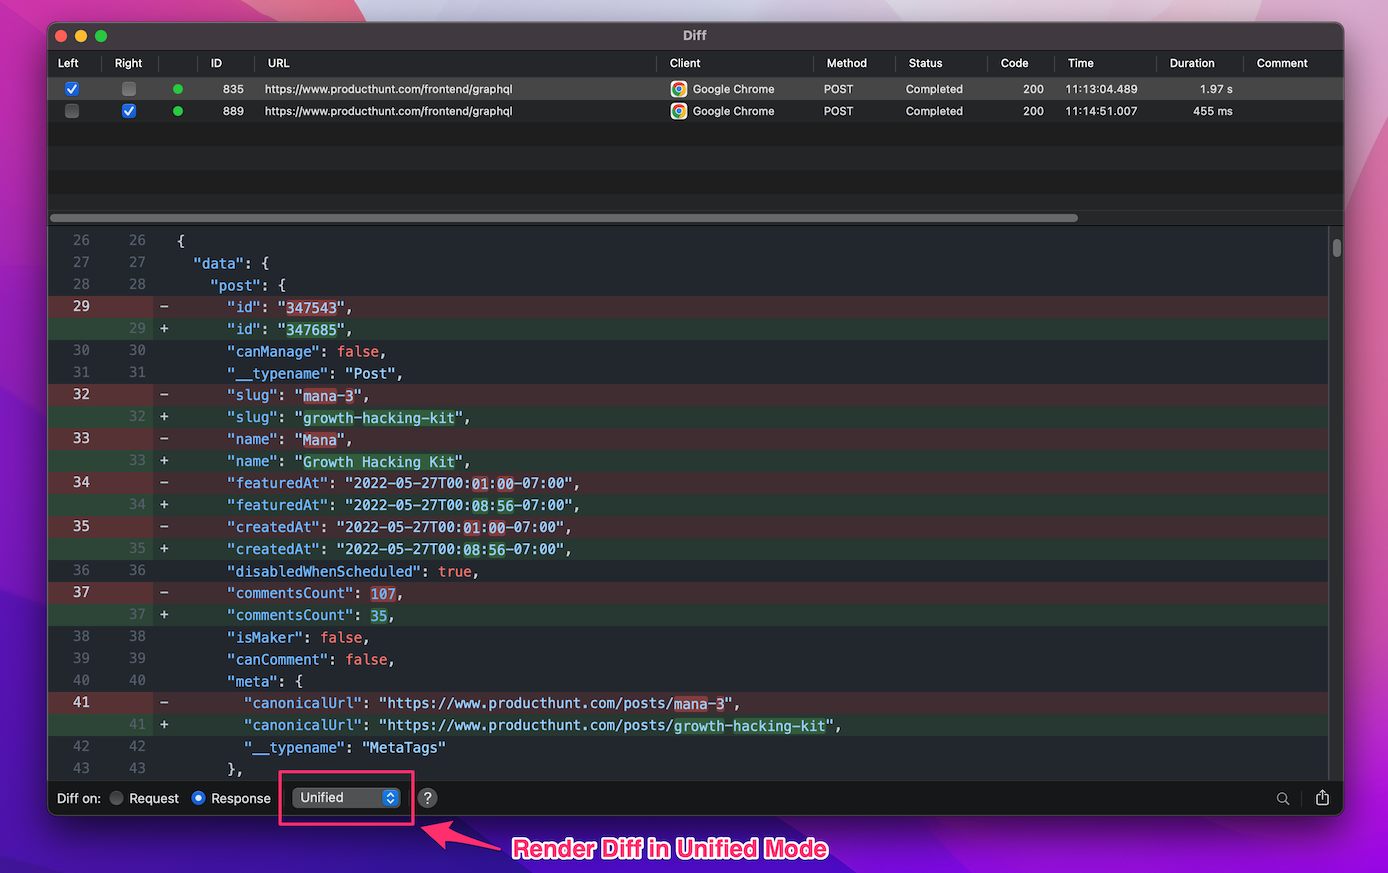Click added line "name": "Growth Hacking Kit"
The image size is (1388, 873).
tap(688, 461)
